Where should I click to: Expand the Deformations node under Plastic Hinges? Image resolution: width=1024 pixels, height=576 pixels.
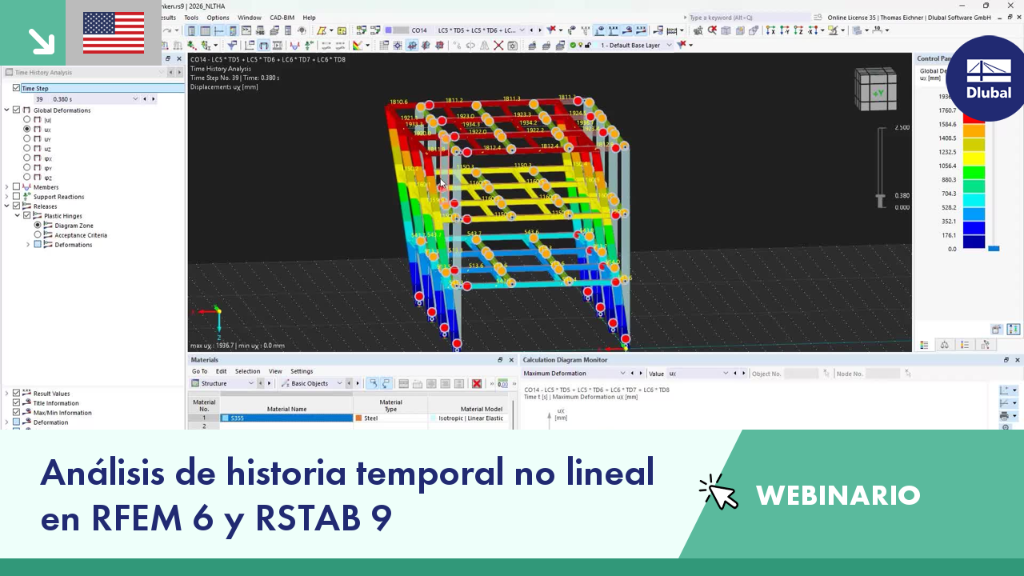[28, 245]
